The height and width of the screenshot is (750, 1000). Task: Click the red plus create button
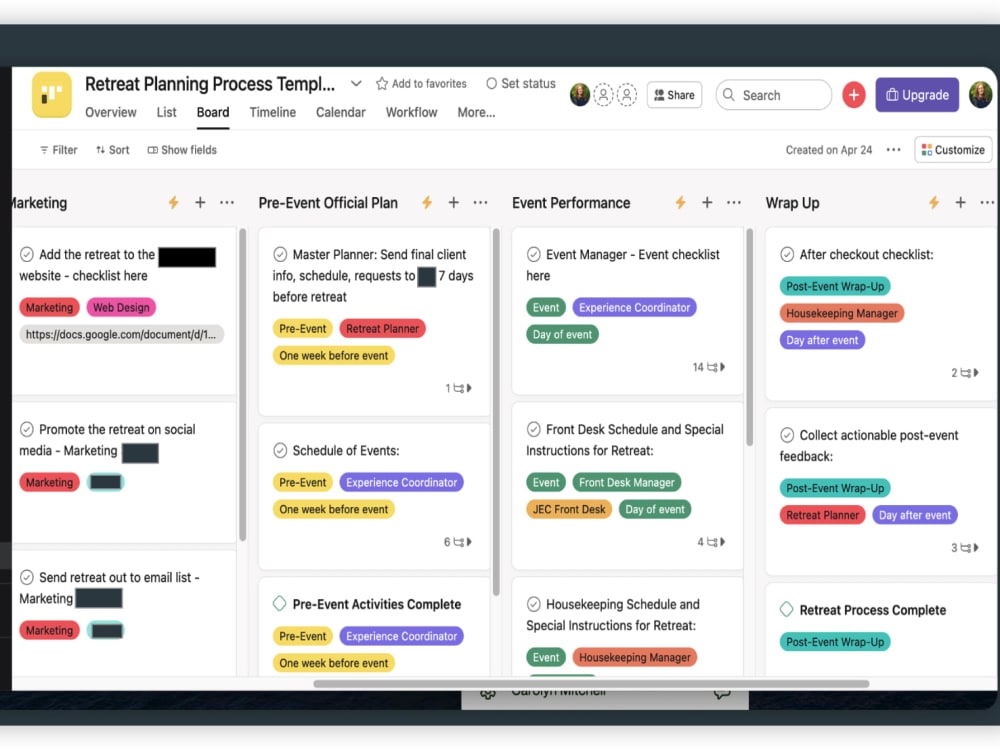pos(853,94)
